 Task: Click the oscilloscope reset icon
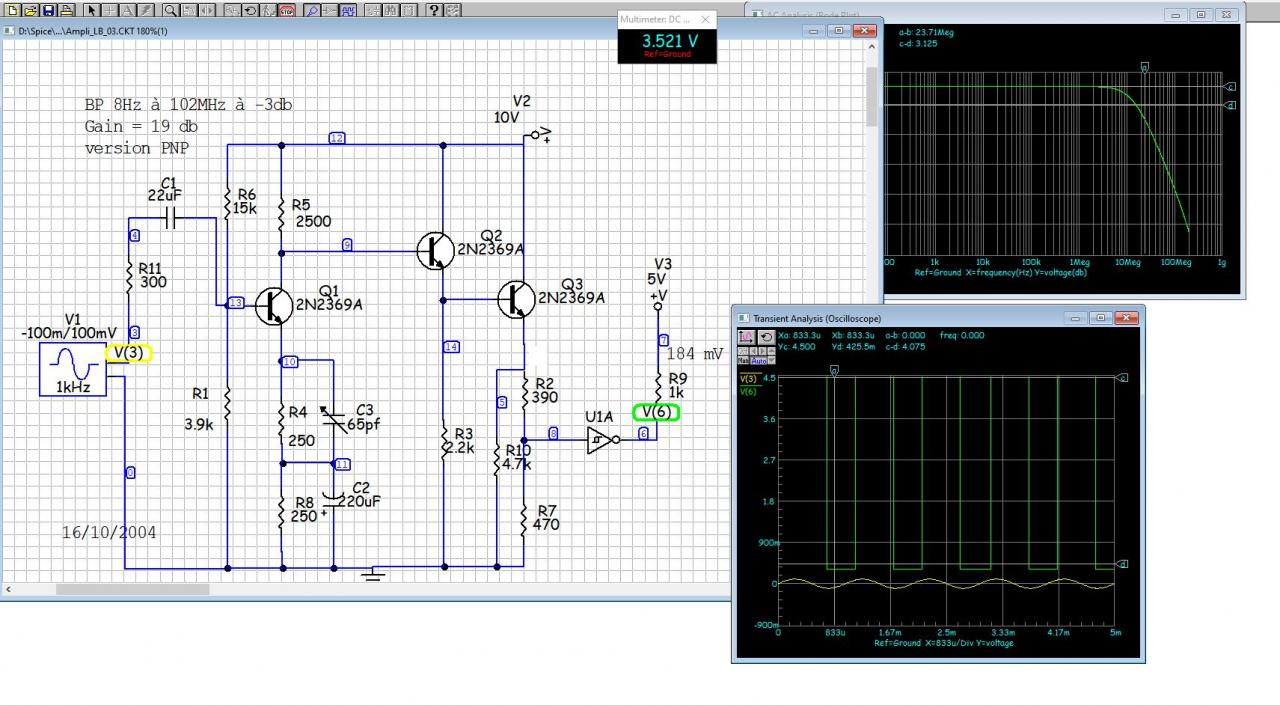766,337
